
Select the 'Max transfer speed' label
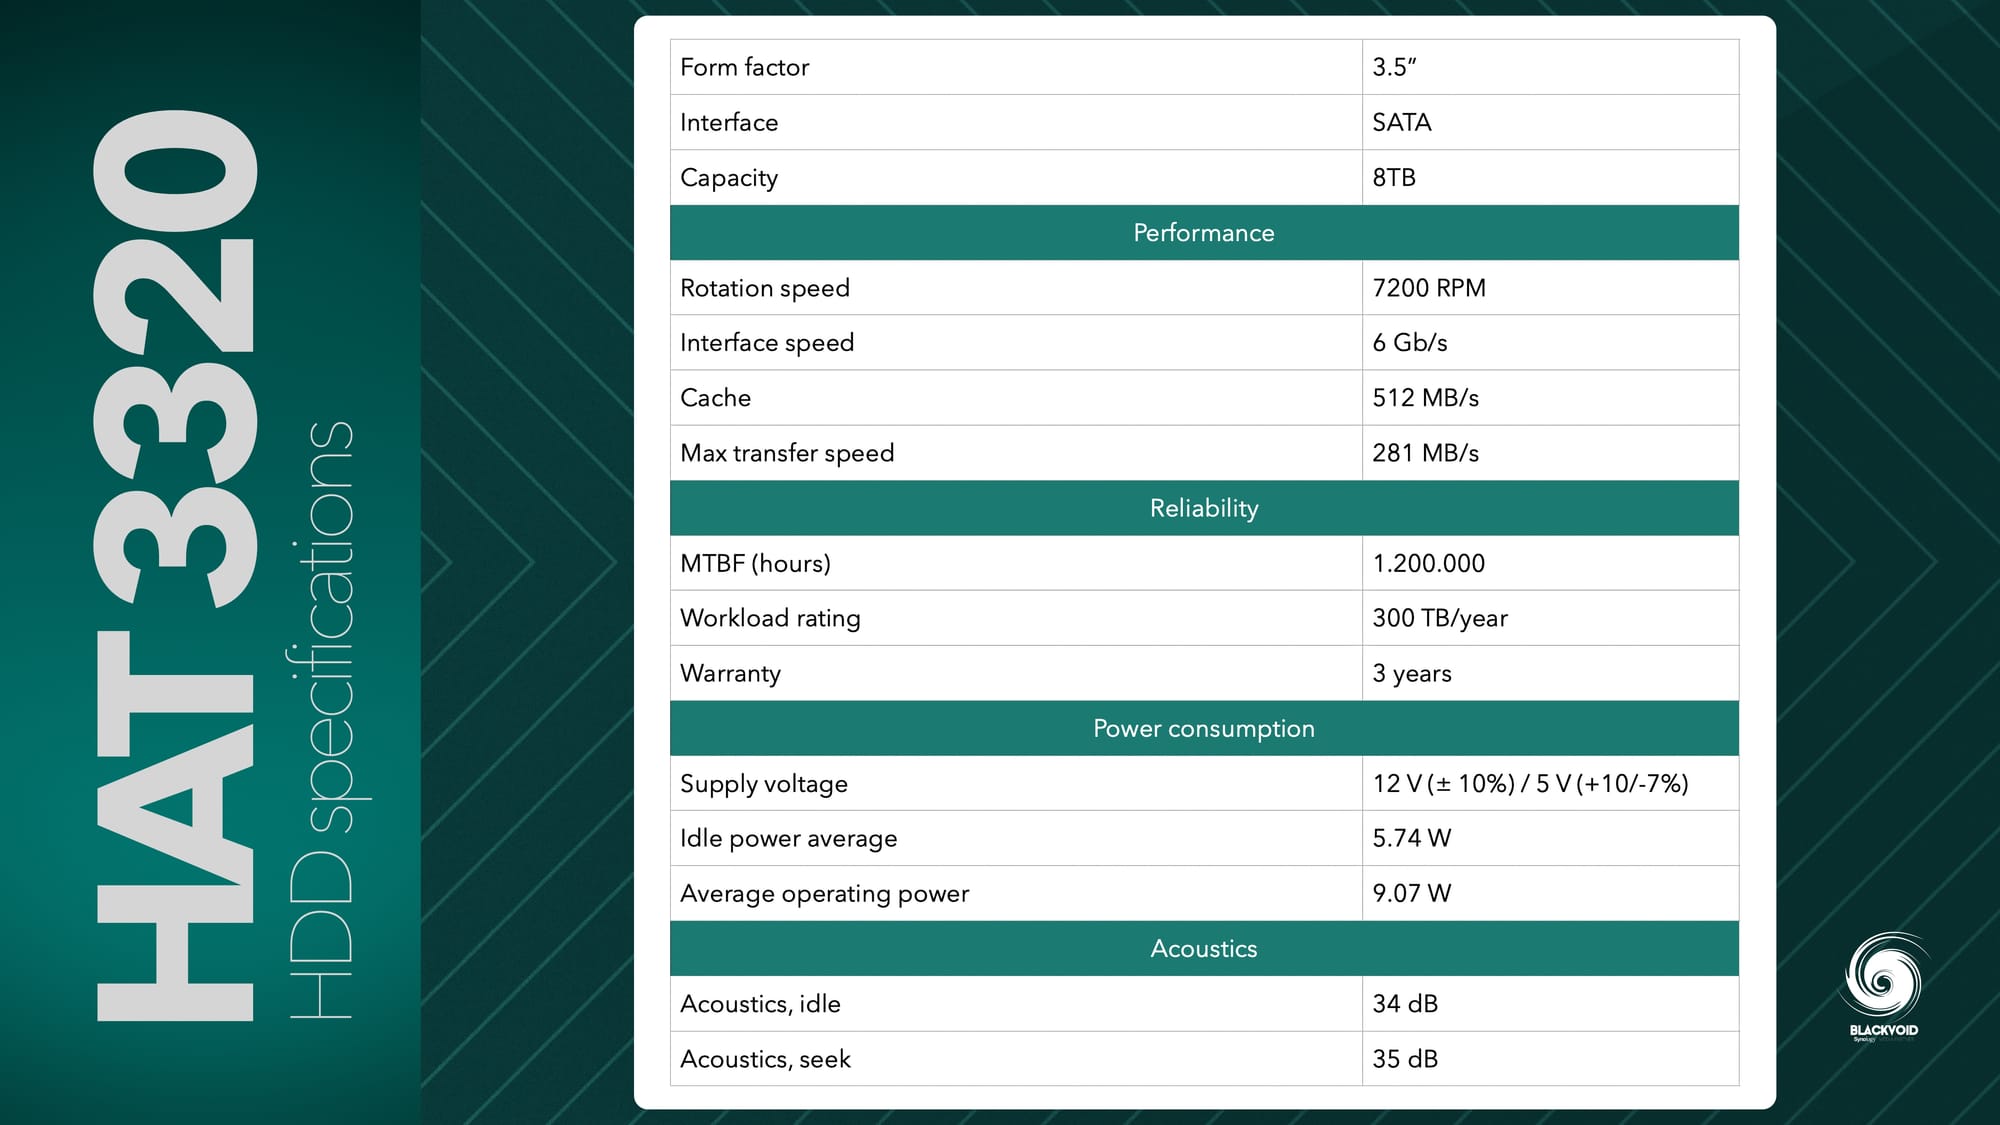click(x=787, y=453)
